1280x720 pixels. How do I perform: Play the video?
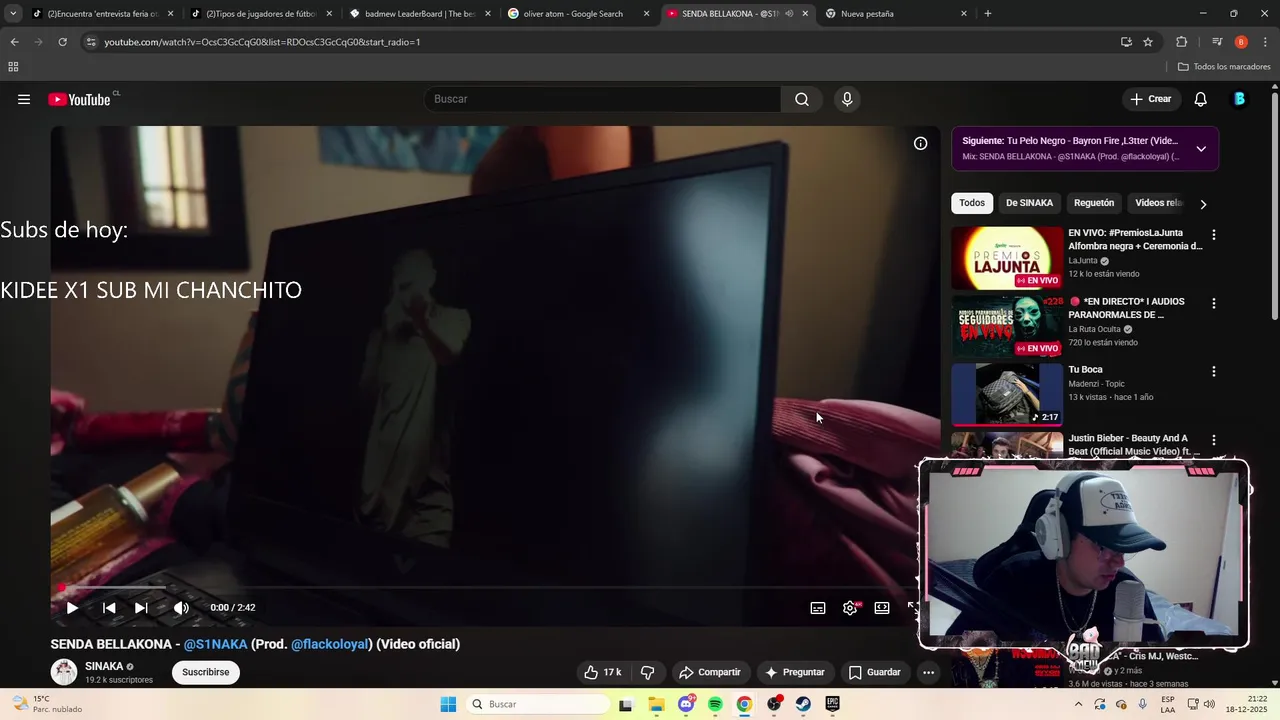[72, 608]
